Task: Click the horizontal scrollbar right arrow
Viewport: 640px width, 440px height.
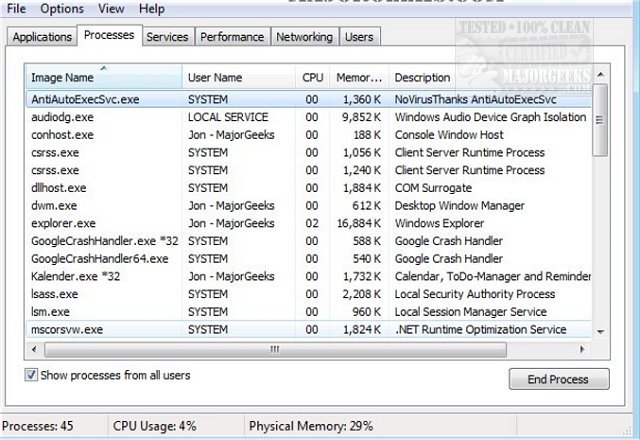Action: [582, 349]
